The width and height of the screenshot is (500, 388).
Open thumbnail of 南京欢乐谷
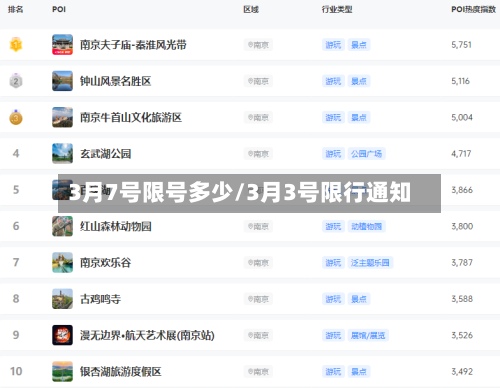[62, 263]
